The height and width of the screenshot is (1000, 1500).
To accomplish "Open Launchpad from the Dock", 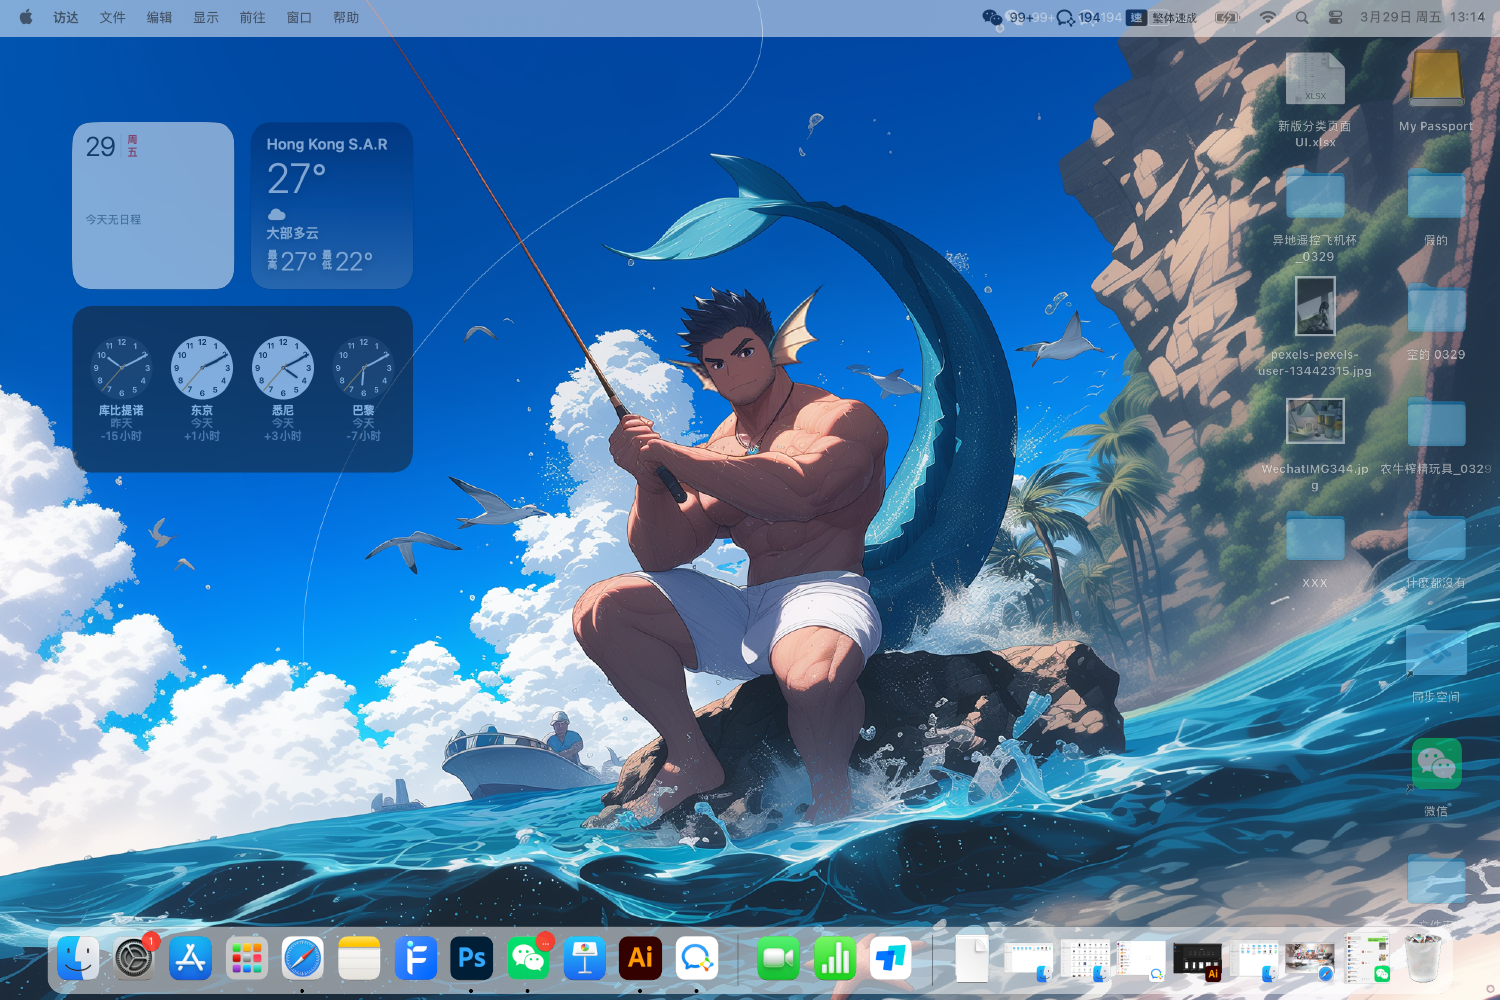I will tap(246, 959).
